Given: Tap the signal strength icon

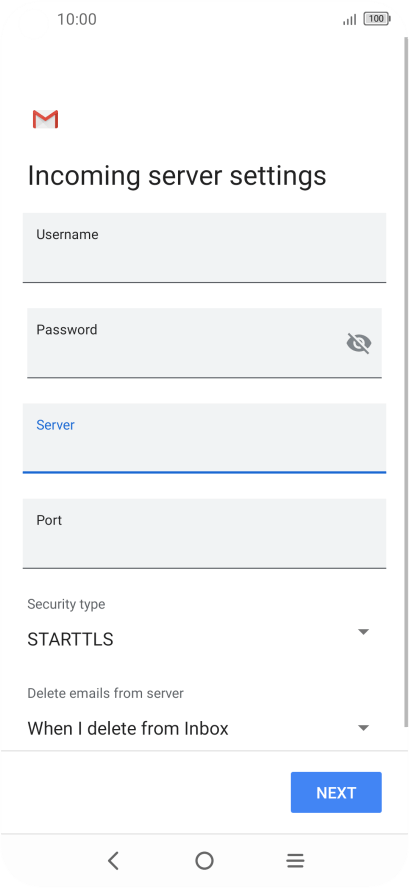Looking at the screenshot, I should pos(350,20).
